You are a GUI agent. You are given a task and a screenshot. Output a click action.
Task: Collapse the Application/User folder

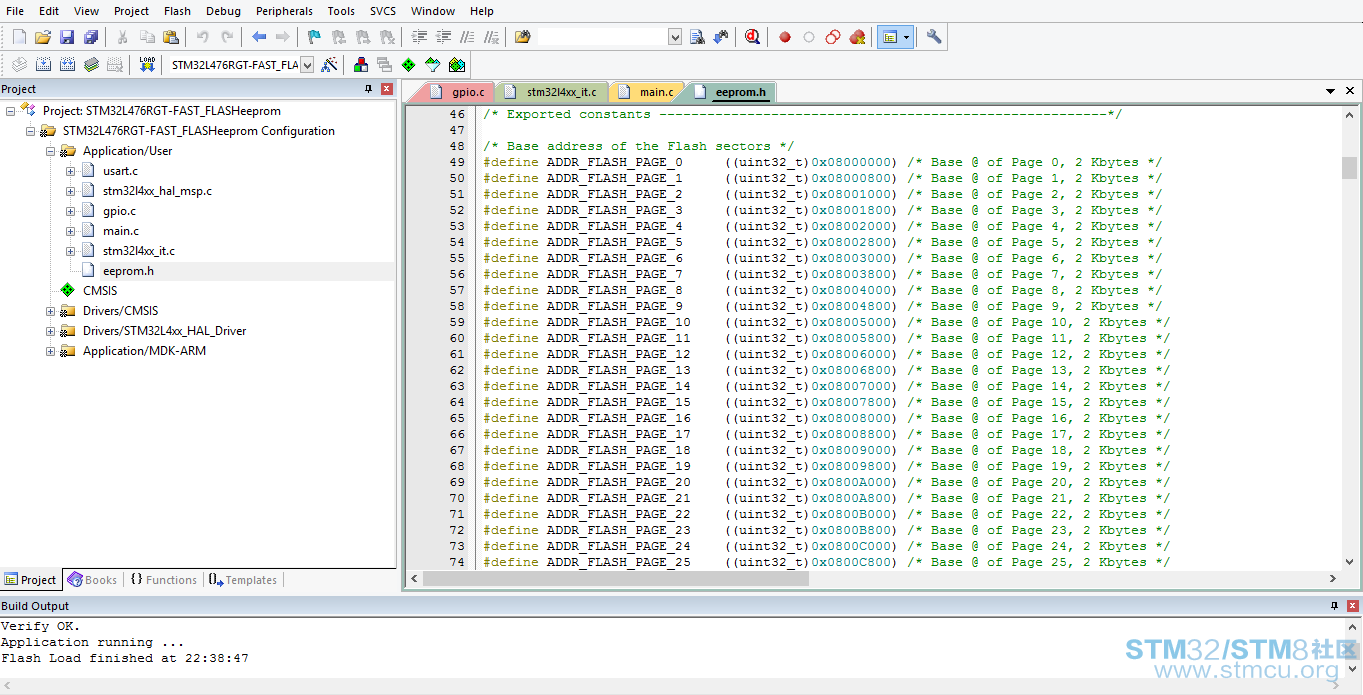[51, 151]
